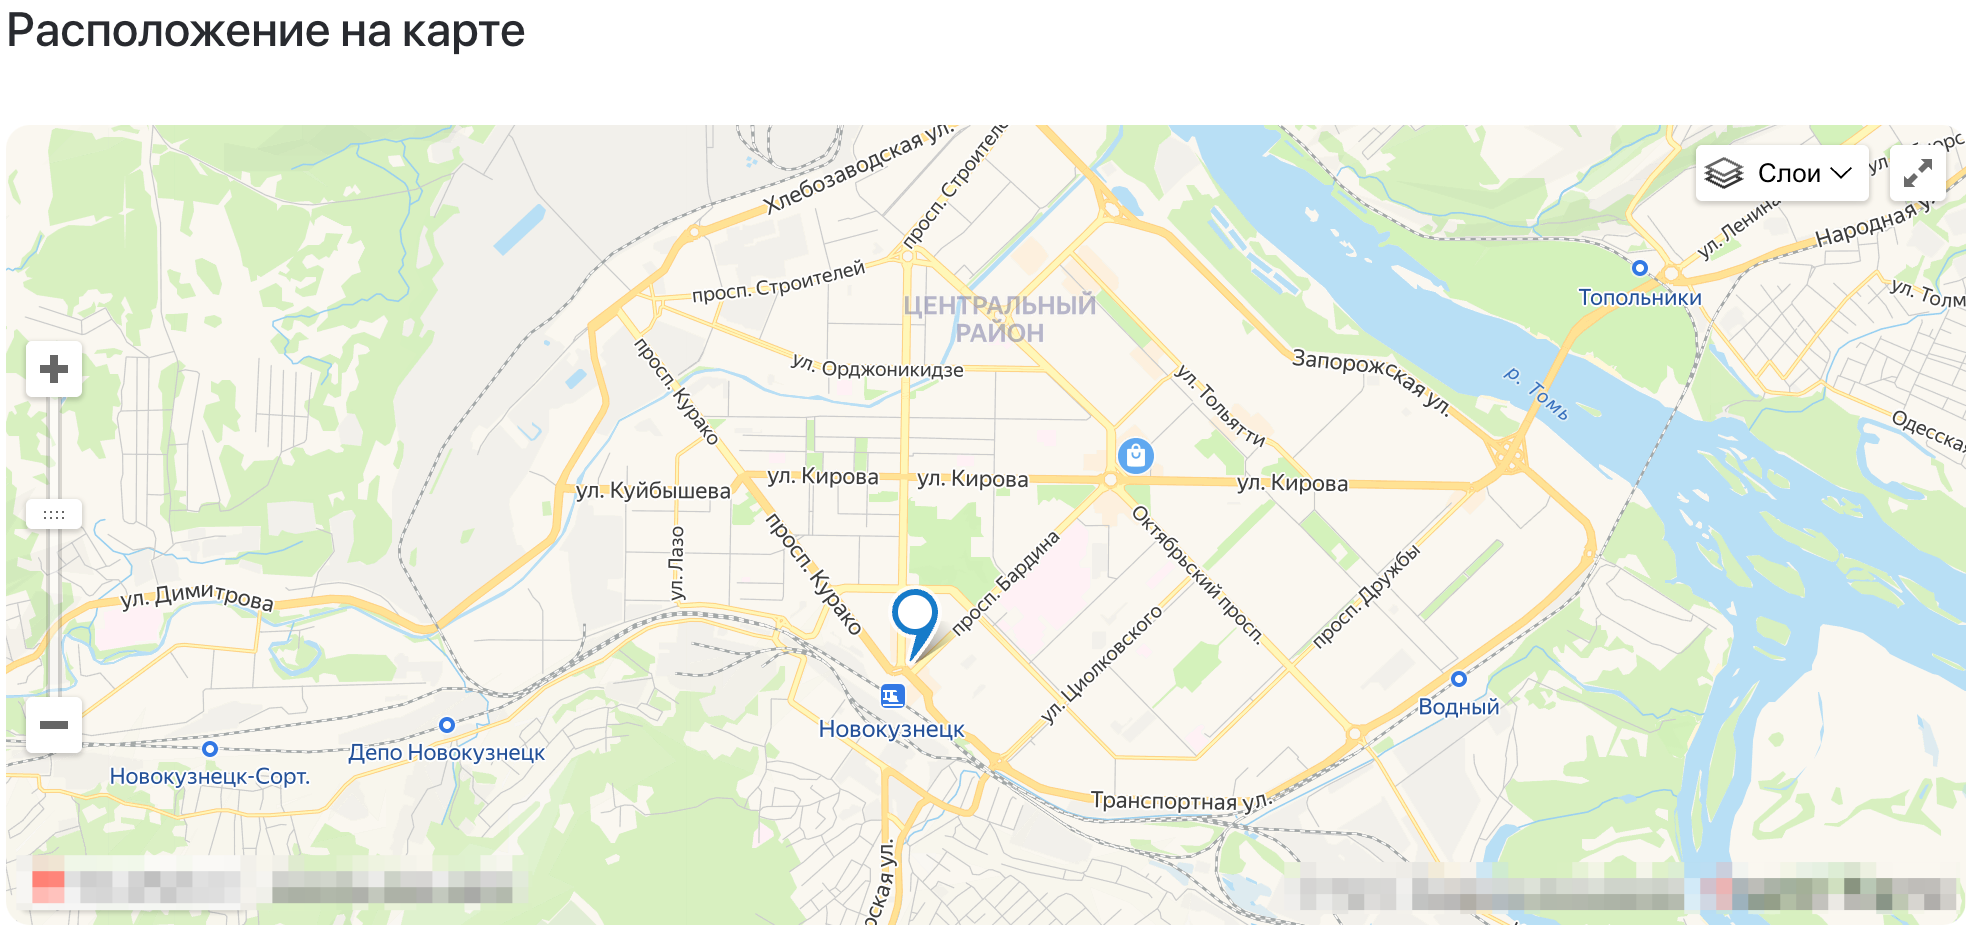Expand layers via the chevron arrow
The width and height of the screenshot is (1974, 938).
pyautogui.click(x=1841, y=174)
